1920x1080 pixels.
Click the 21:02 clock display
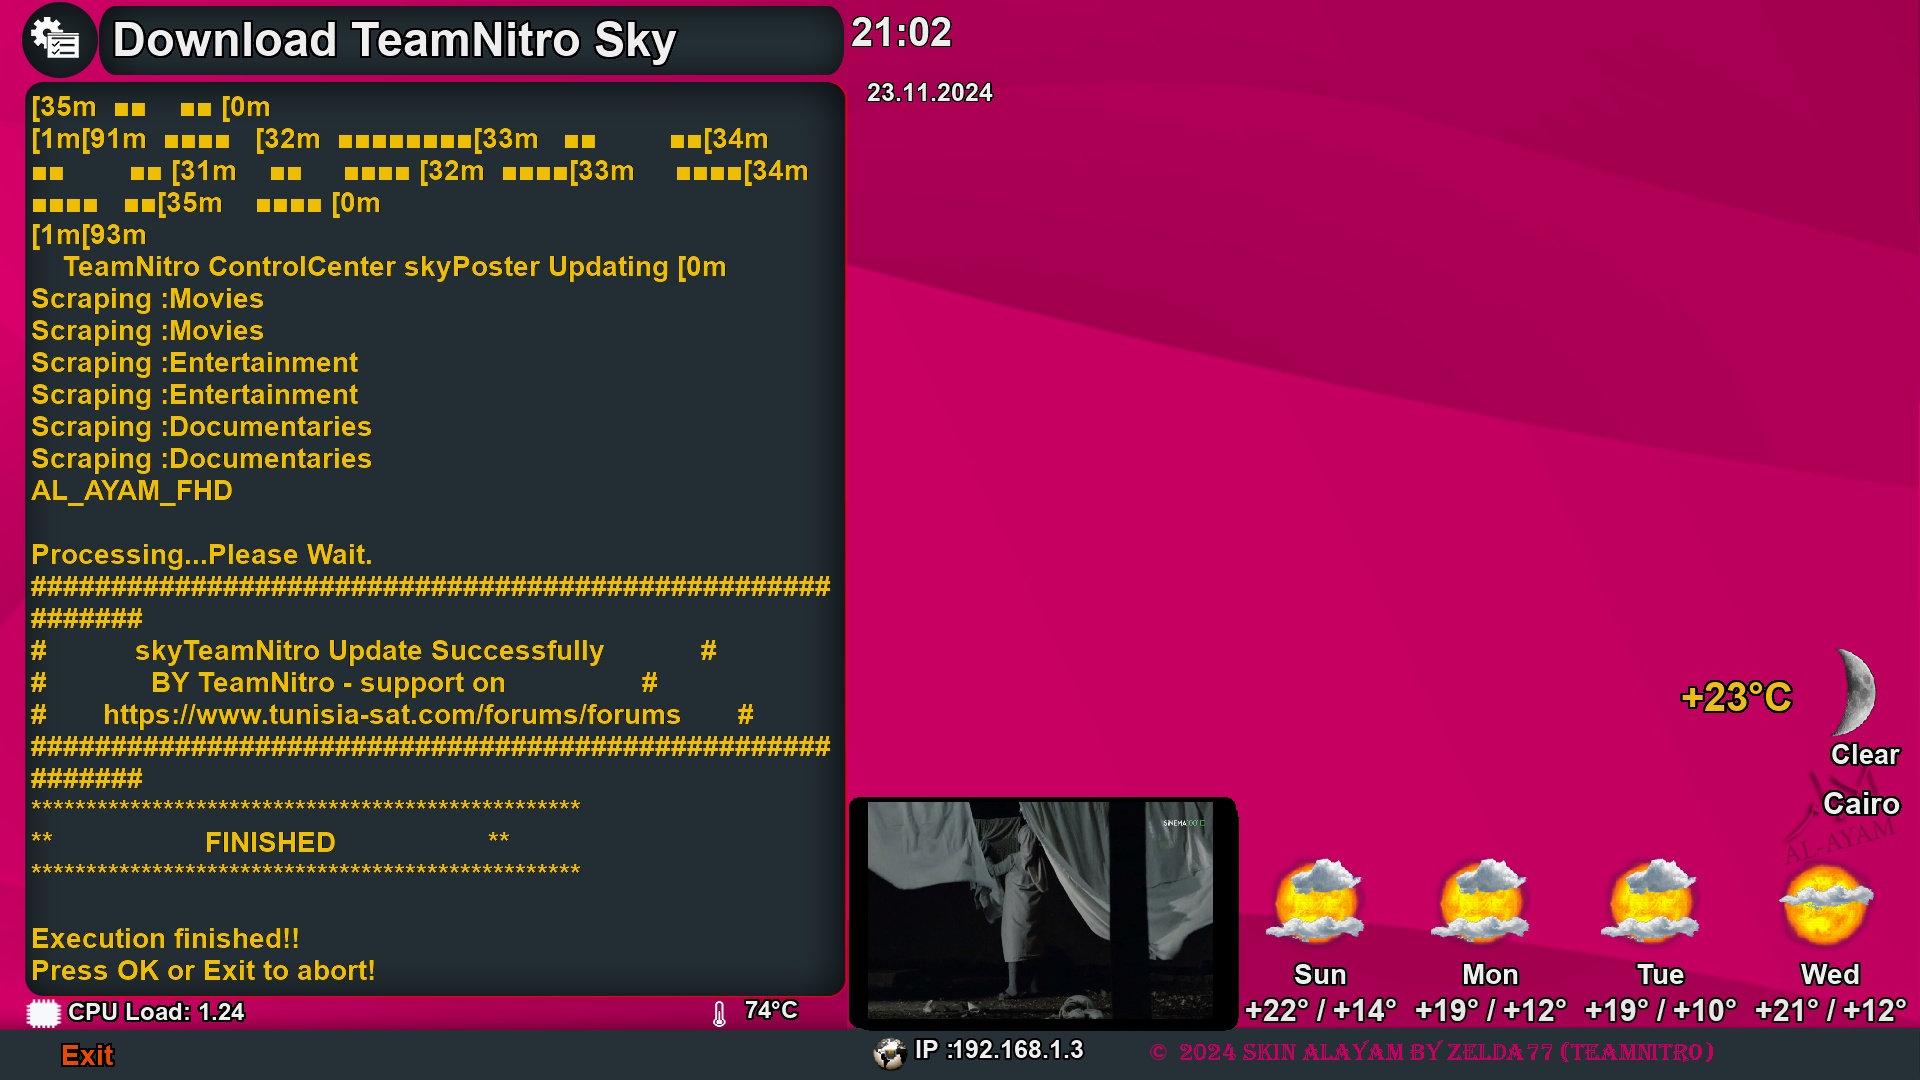click(x=901, y=33)
